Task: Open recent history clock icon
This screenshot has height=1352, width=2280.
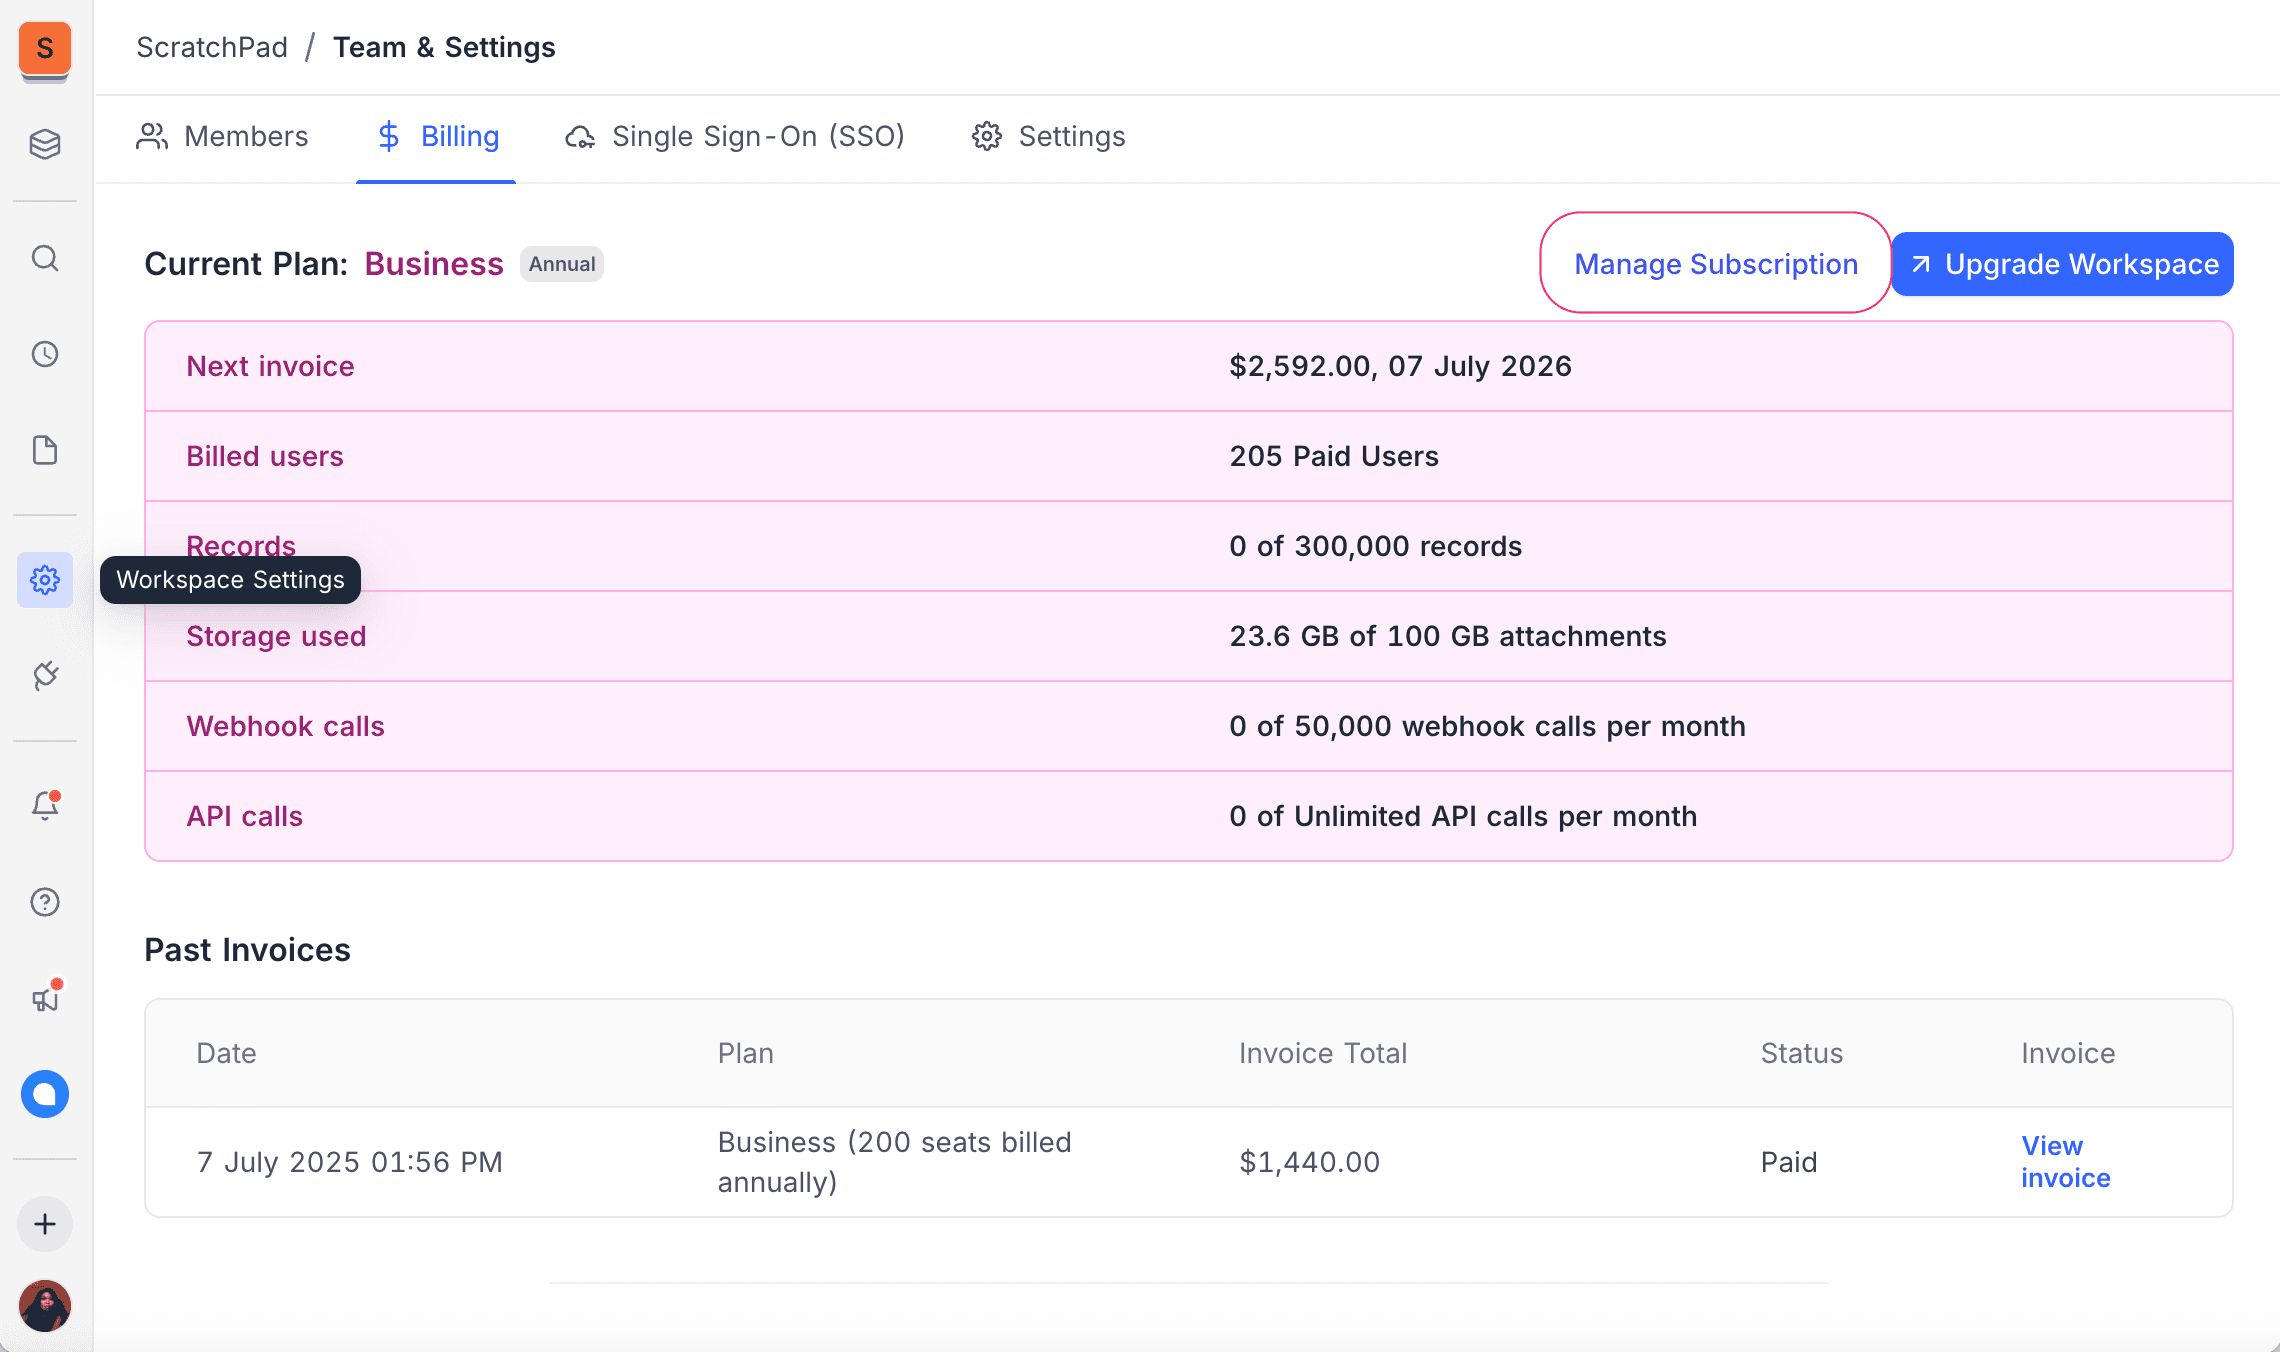Action: pos(45,354)
